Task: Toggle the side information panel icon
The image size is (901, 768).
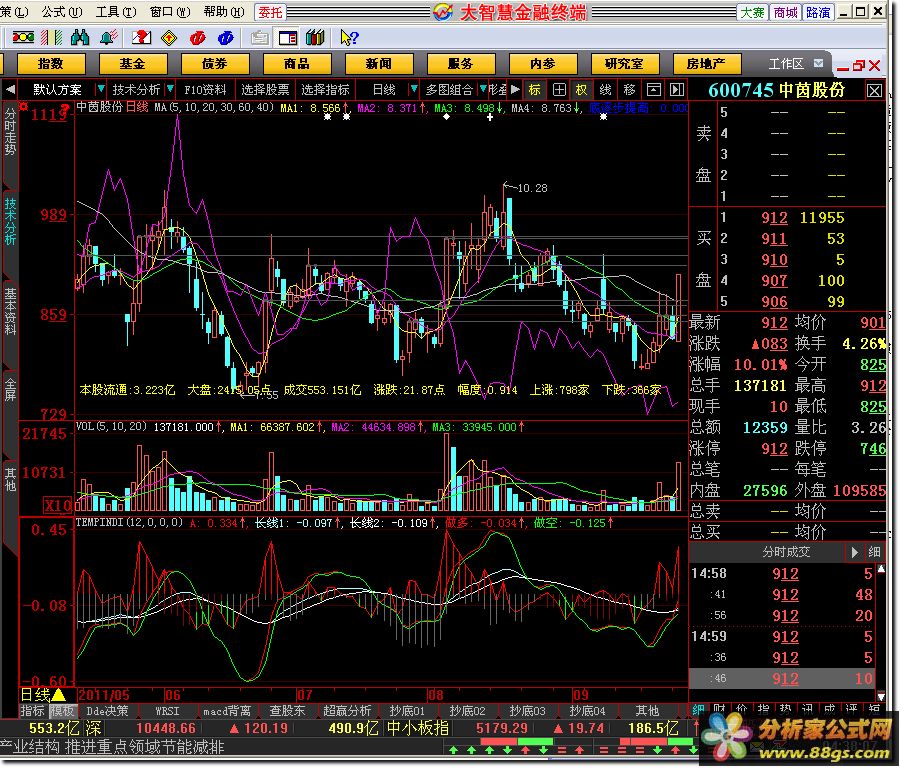Action: click(x=287, y=38)
